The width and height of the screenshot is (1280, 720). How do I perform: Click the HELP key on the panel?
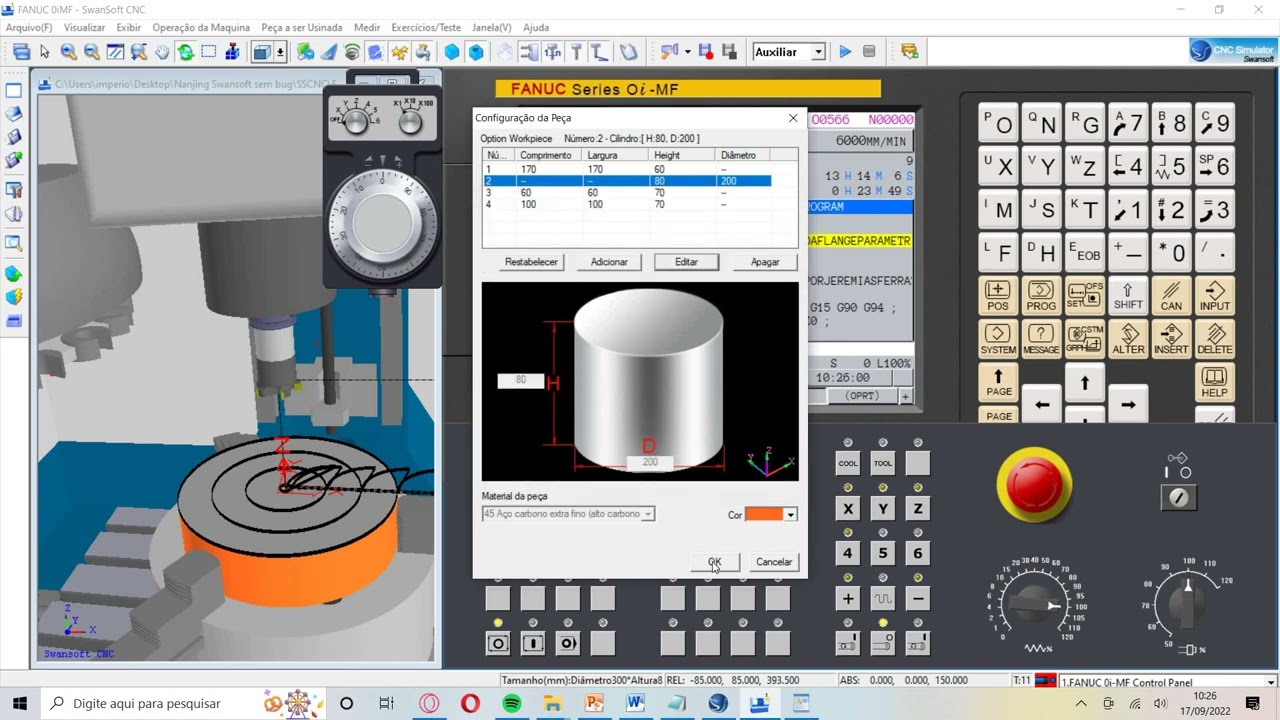[x=1214, y=383]
